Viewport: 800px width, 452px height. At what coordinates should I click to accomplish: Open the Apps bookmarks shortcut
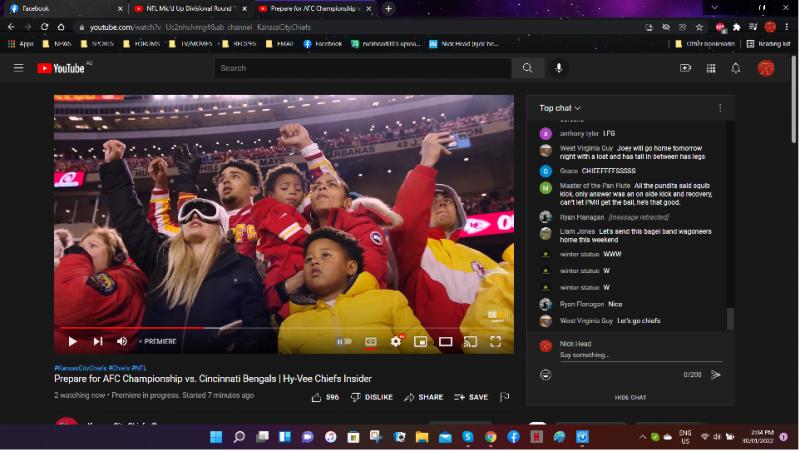(x=21, y=44)
